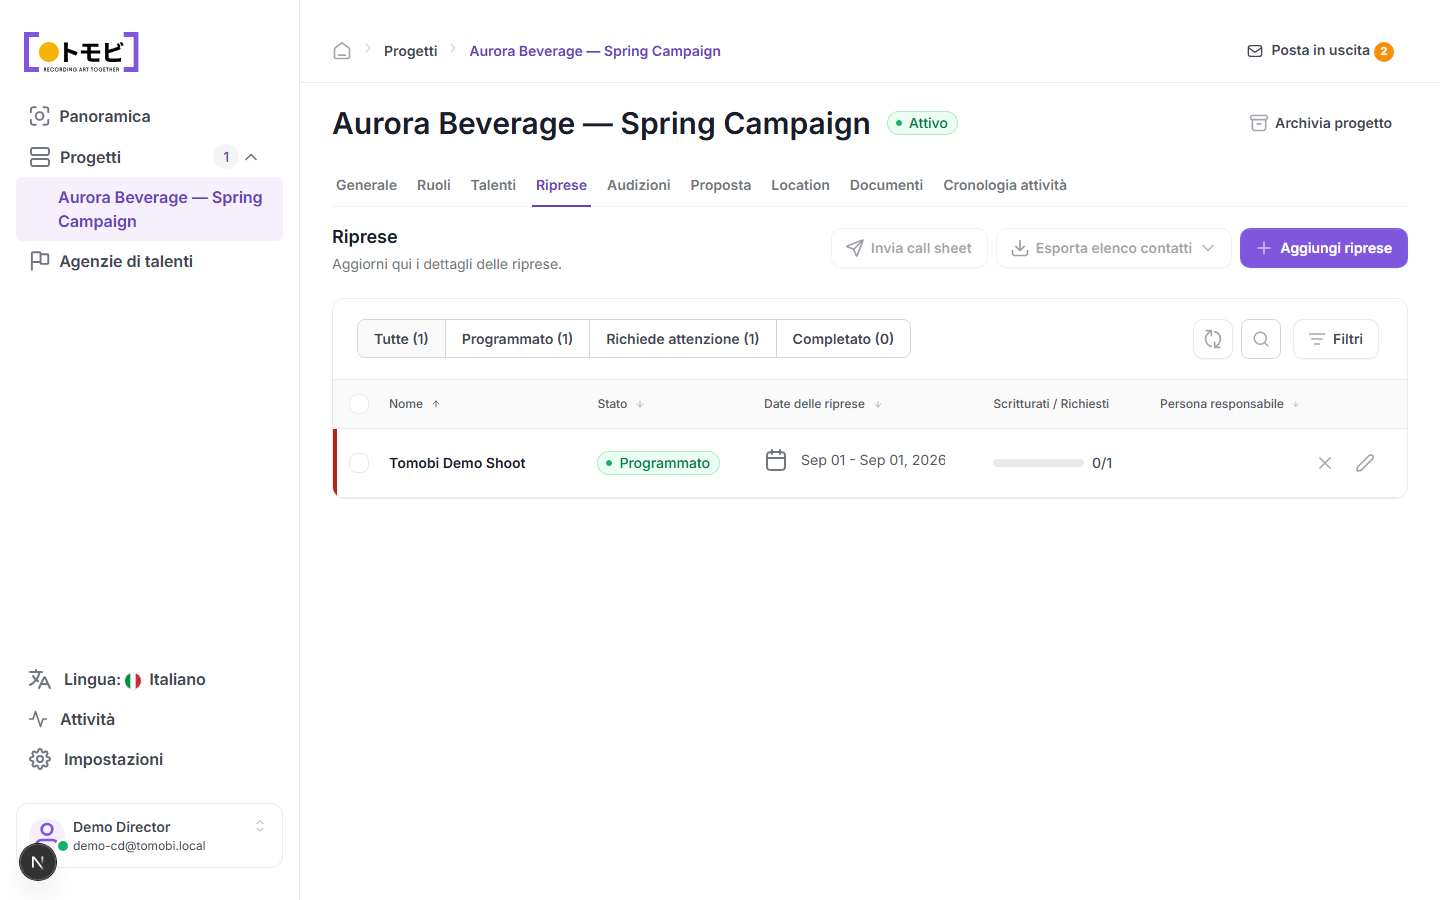Filter list by Completato (0)
Viewport: 1440px width, 900px height.
pos(843,339)
